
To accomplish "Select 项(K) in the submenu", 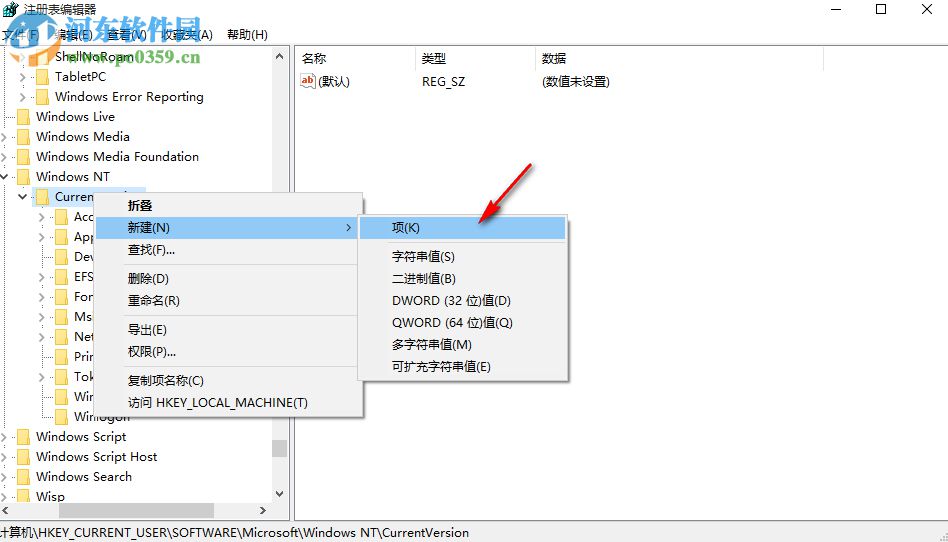I will [x=463, y=228].
